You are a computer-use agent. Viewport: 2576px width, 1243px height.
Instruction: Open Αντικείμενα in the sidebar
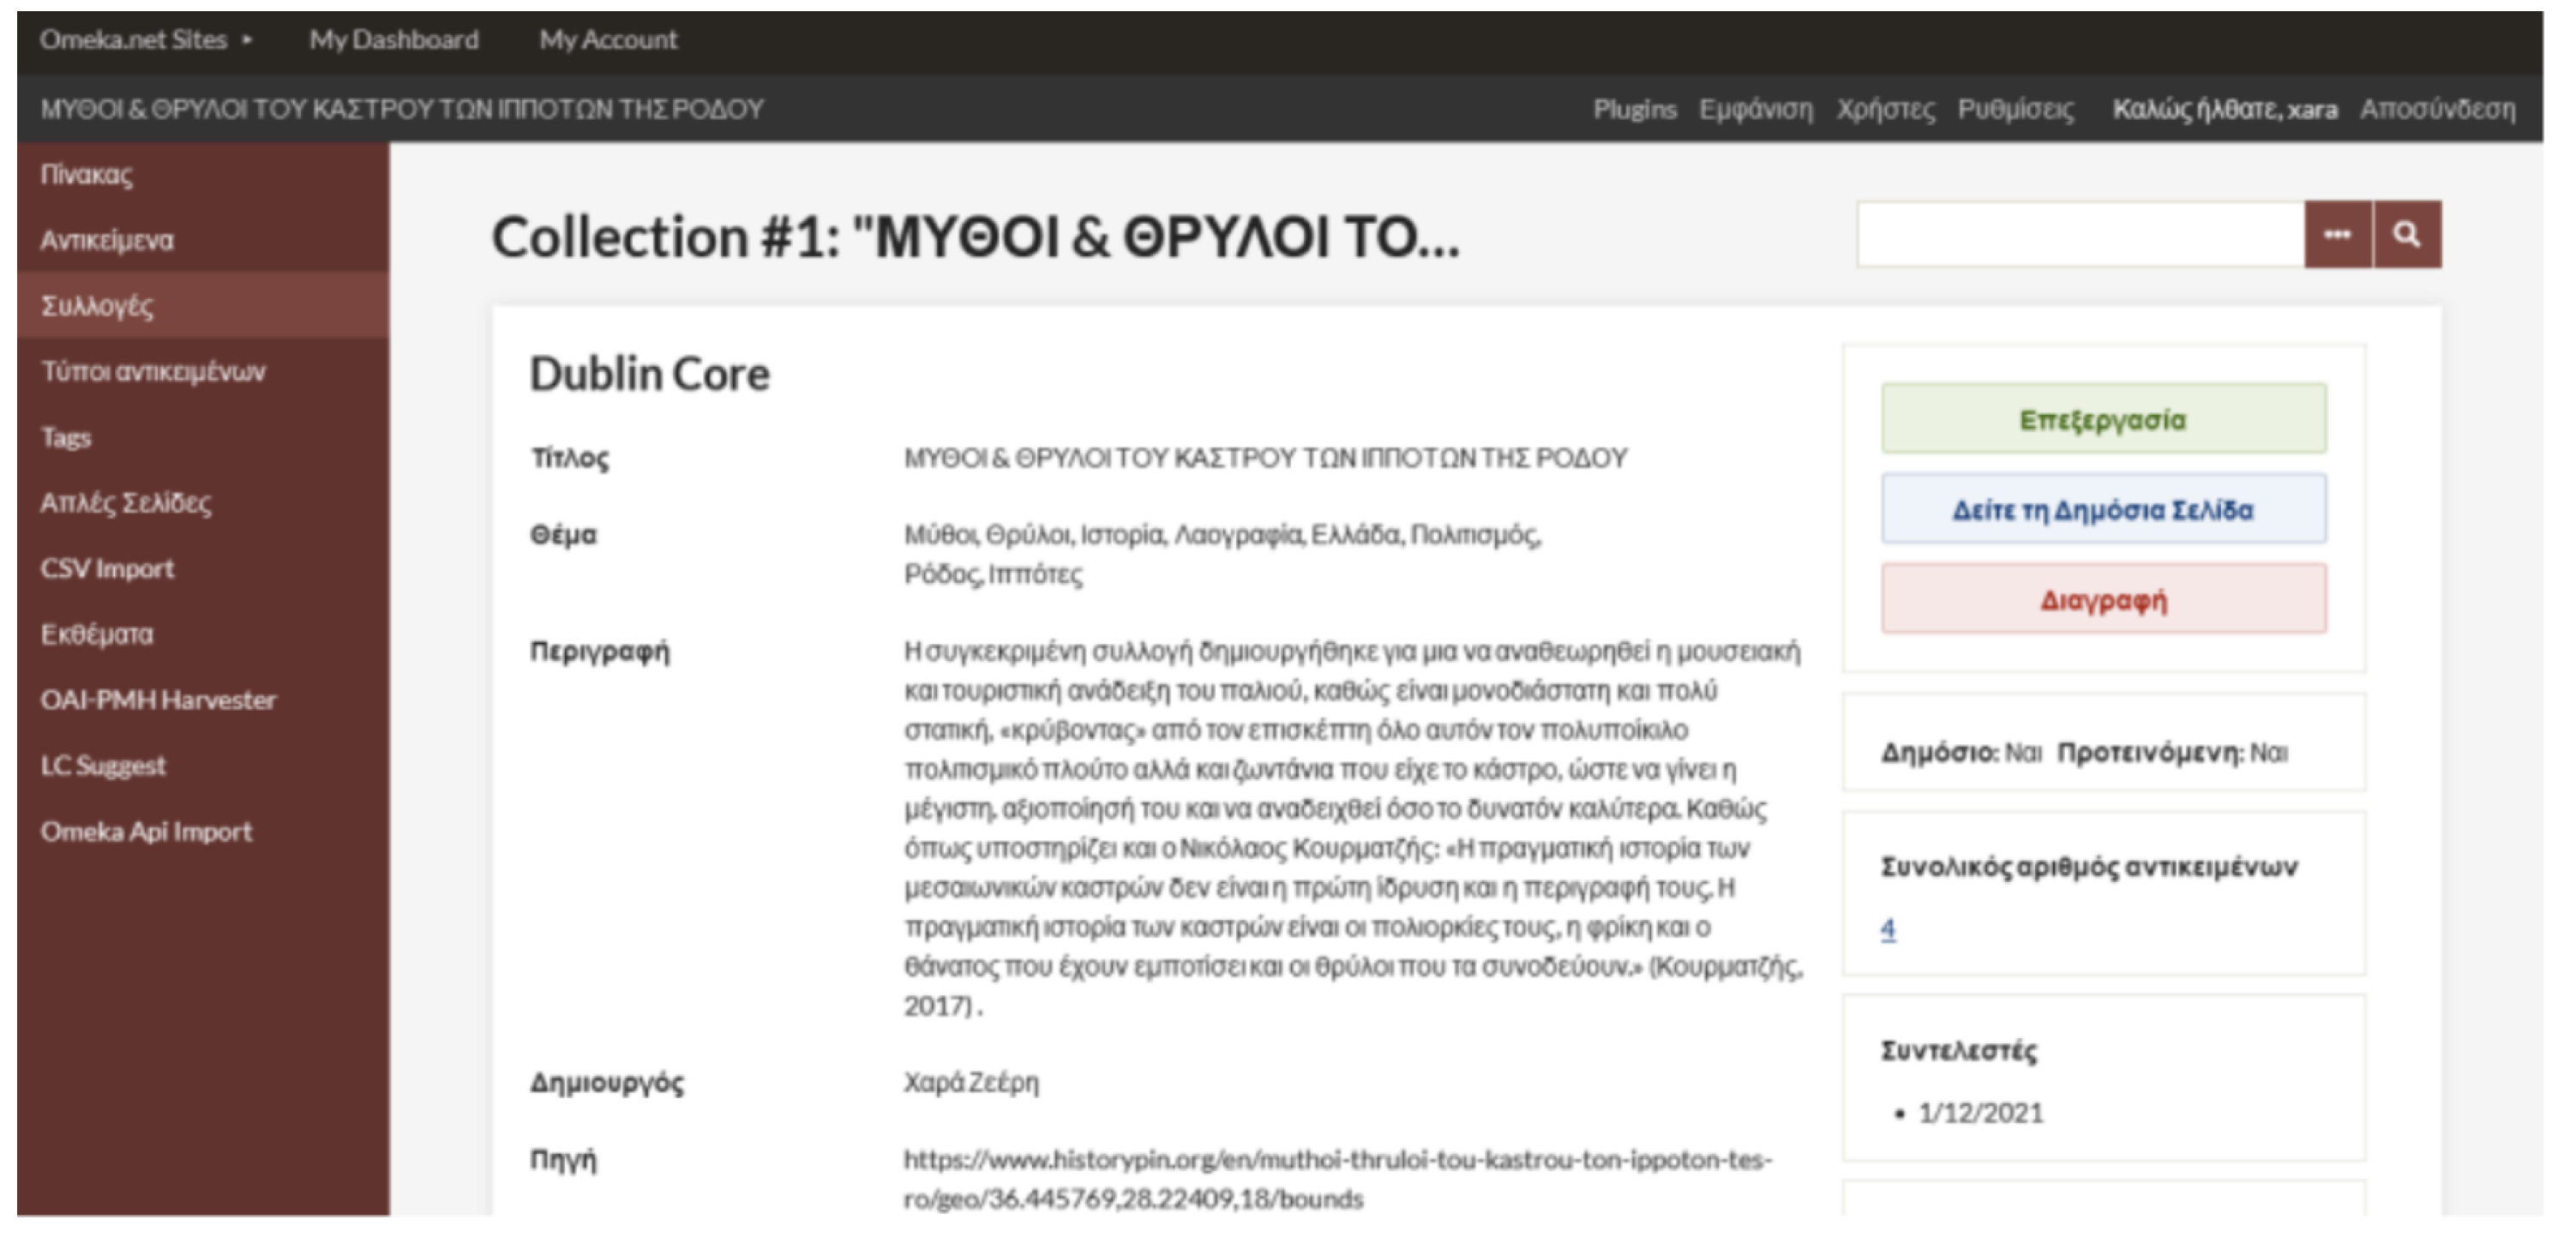107,240
